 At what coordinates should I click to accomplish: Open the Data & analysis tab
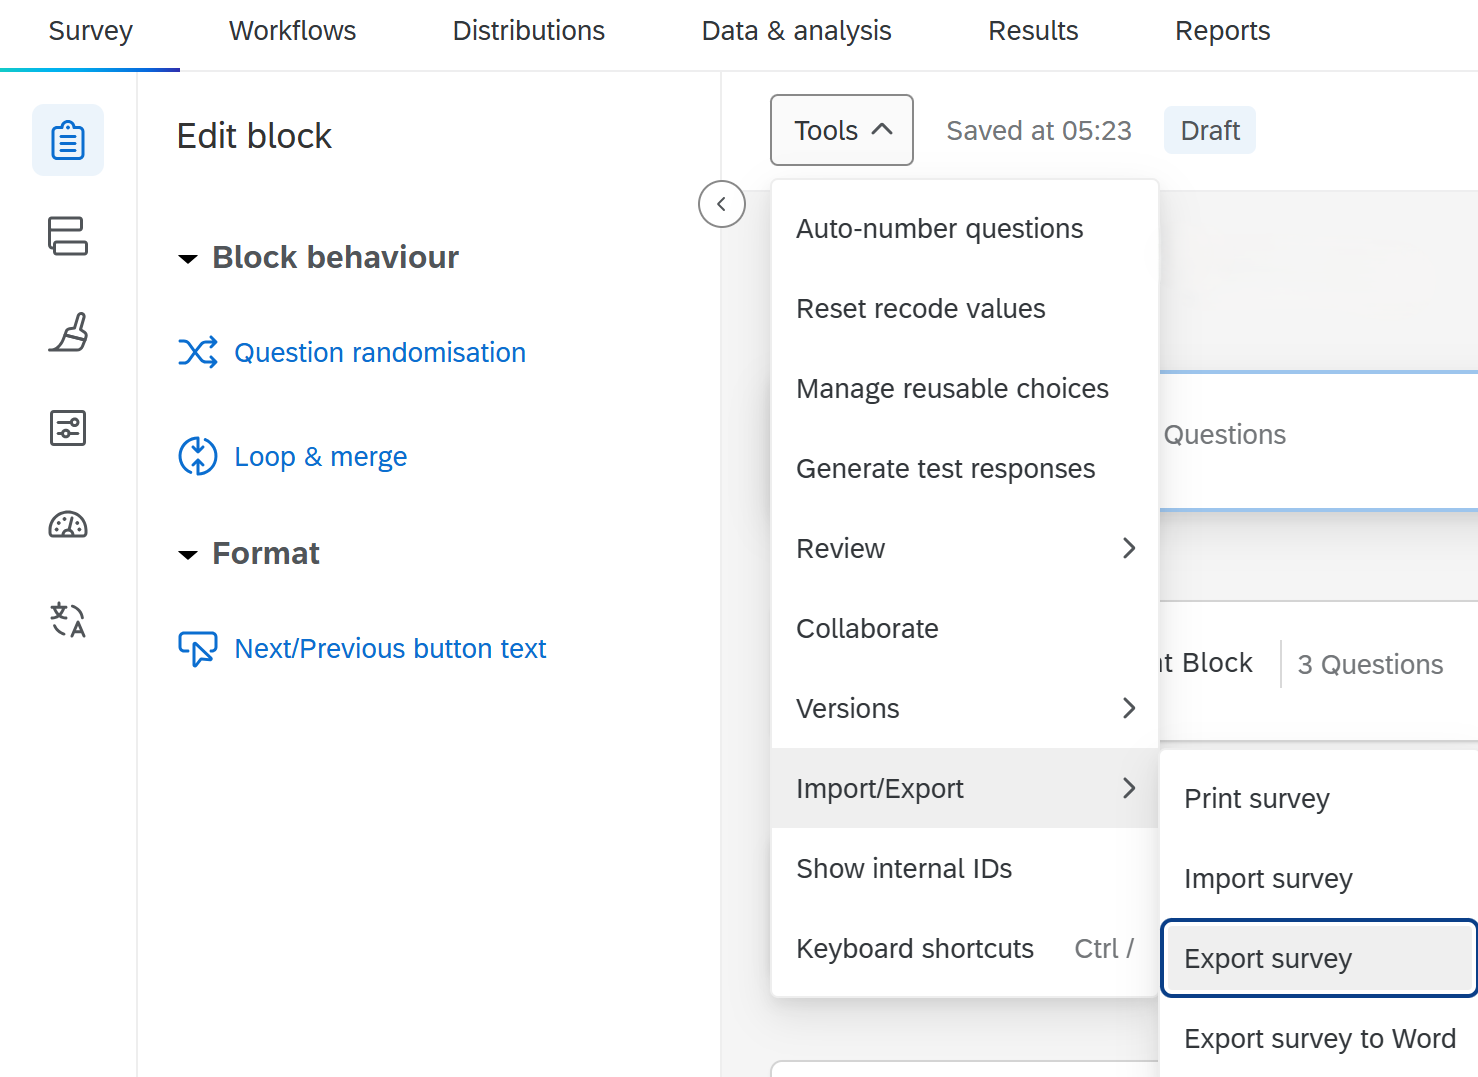coord(797,31)
